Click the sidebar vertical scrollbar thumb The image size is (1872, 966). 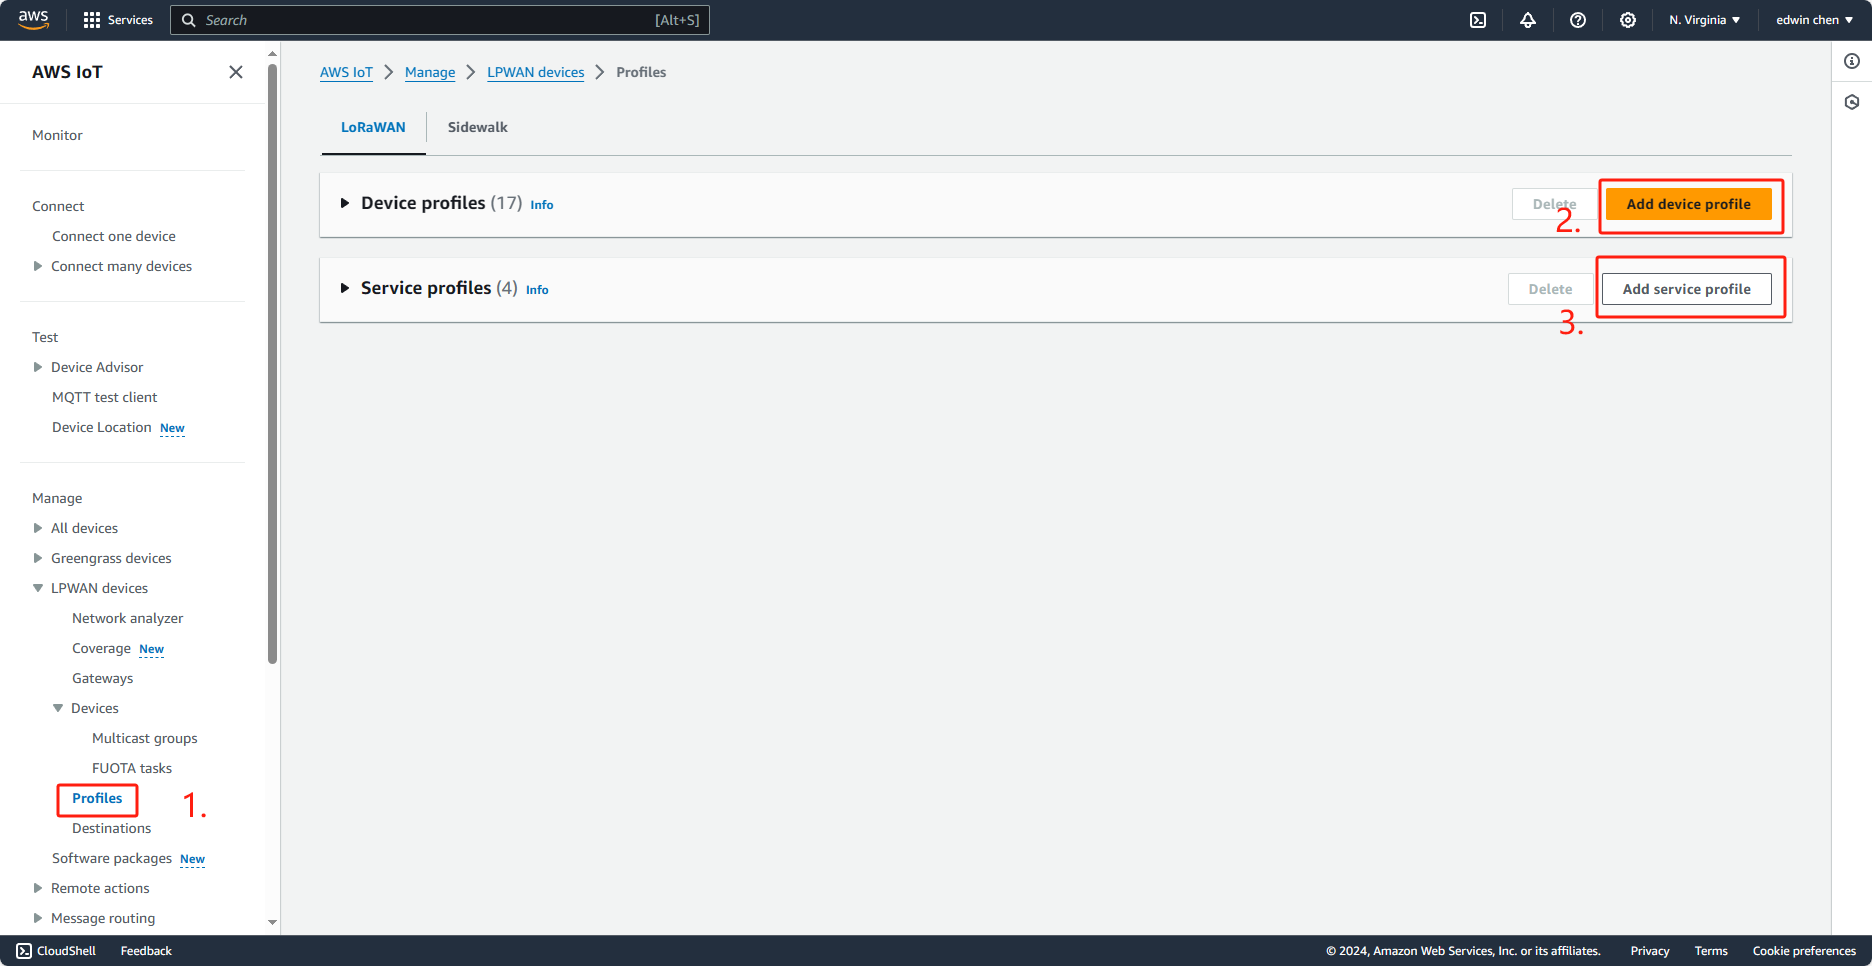(x=272, y=363)
